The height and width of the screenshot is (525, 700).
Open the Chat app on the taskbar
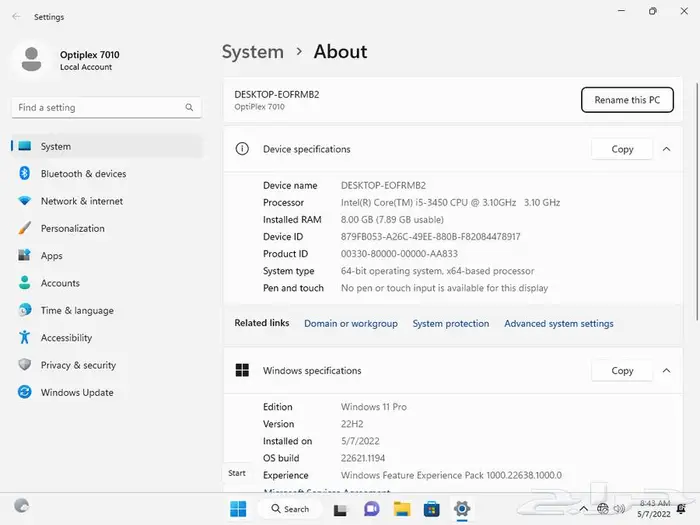[x=371, y=508]
